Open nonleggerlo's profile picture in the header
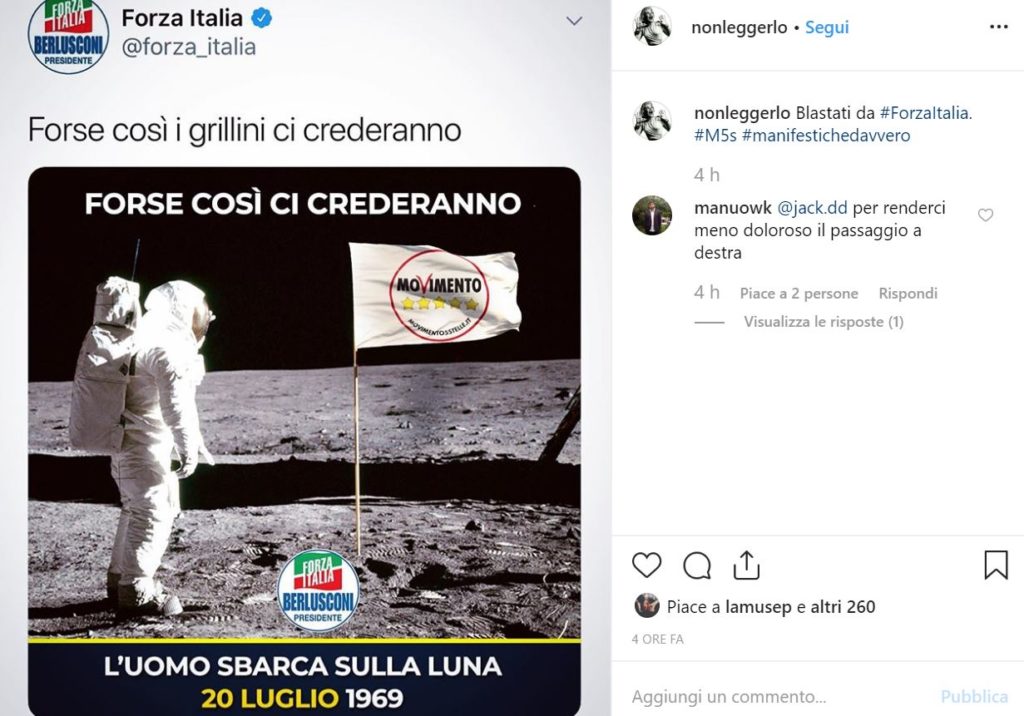1024x716 pixels. point(652,27)
